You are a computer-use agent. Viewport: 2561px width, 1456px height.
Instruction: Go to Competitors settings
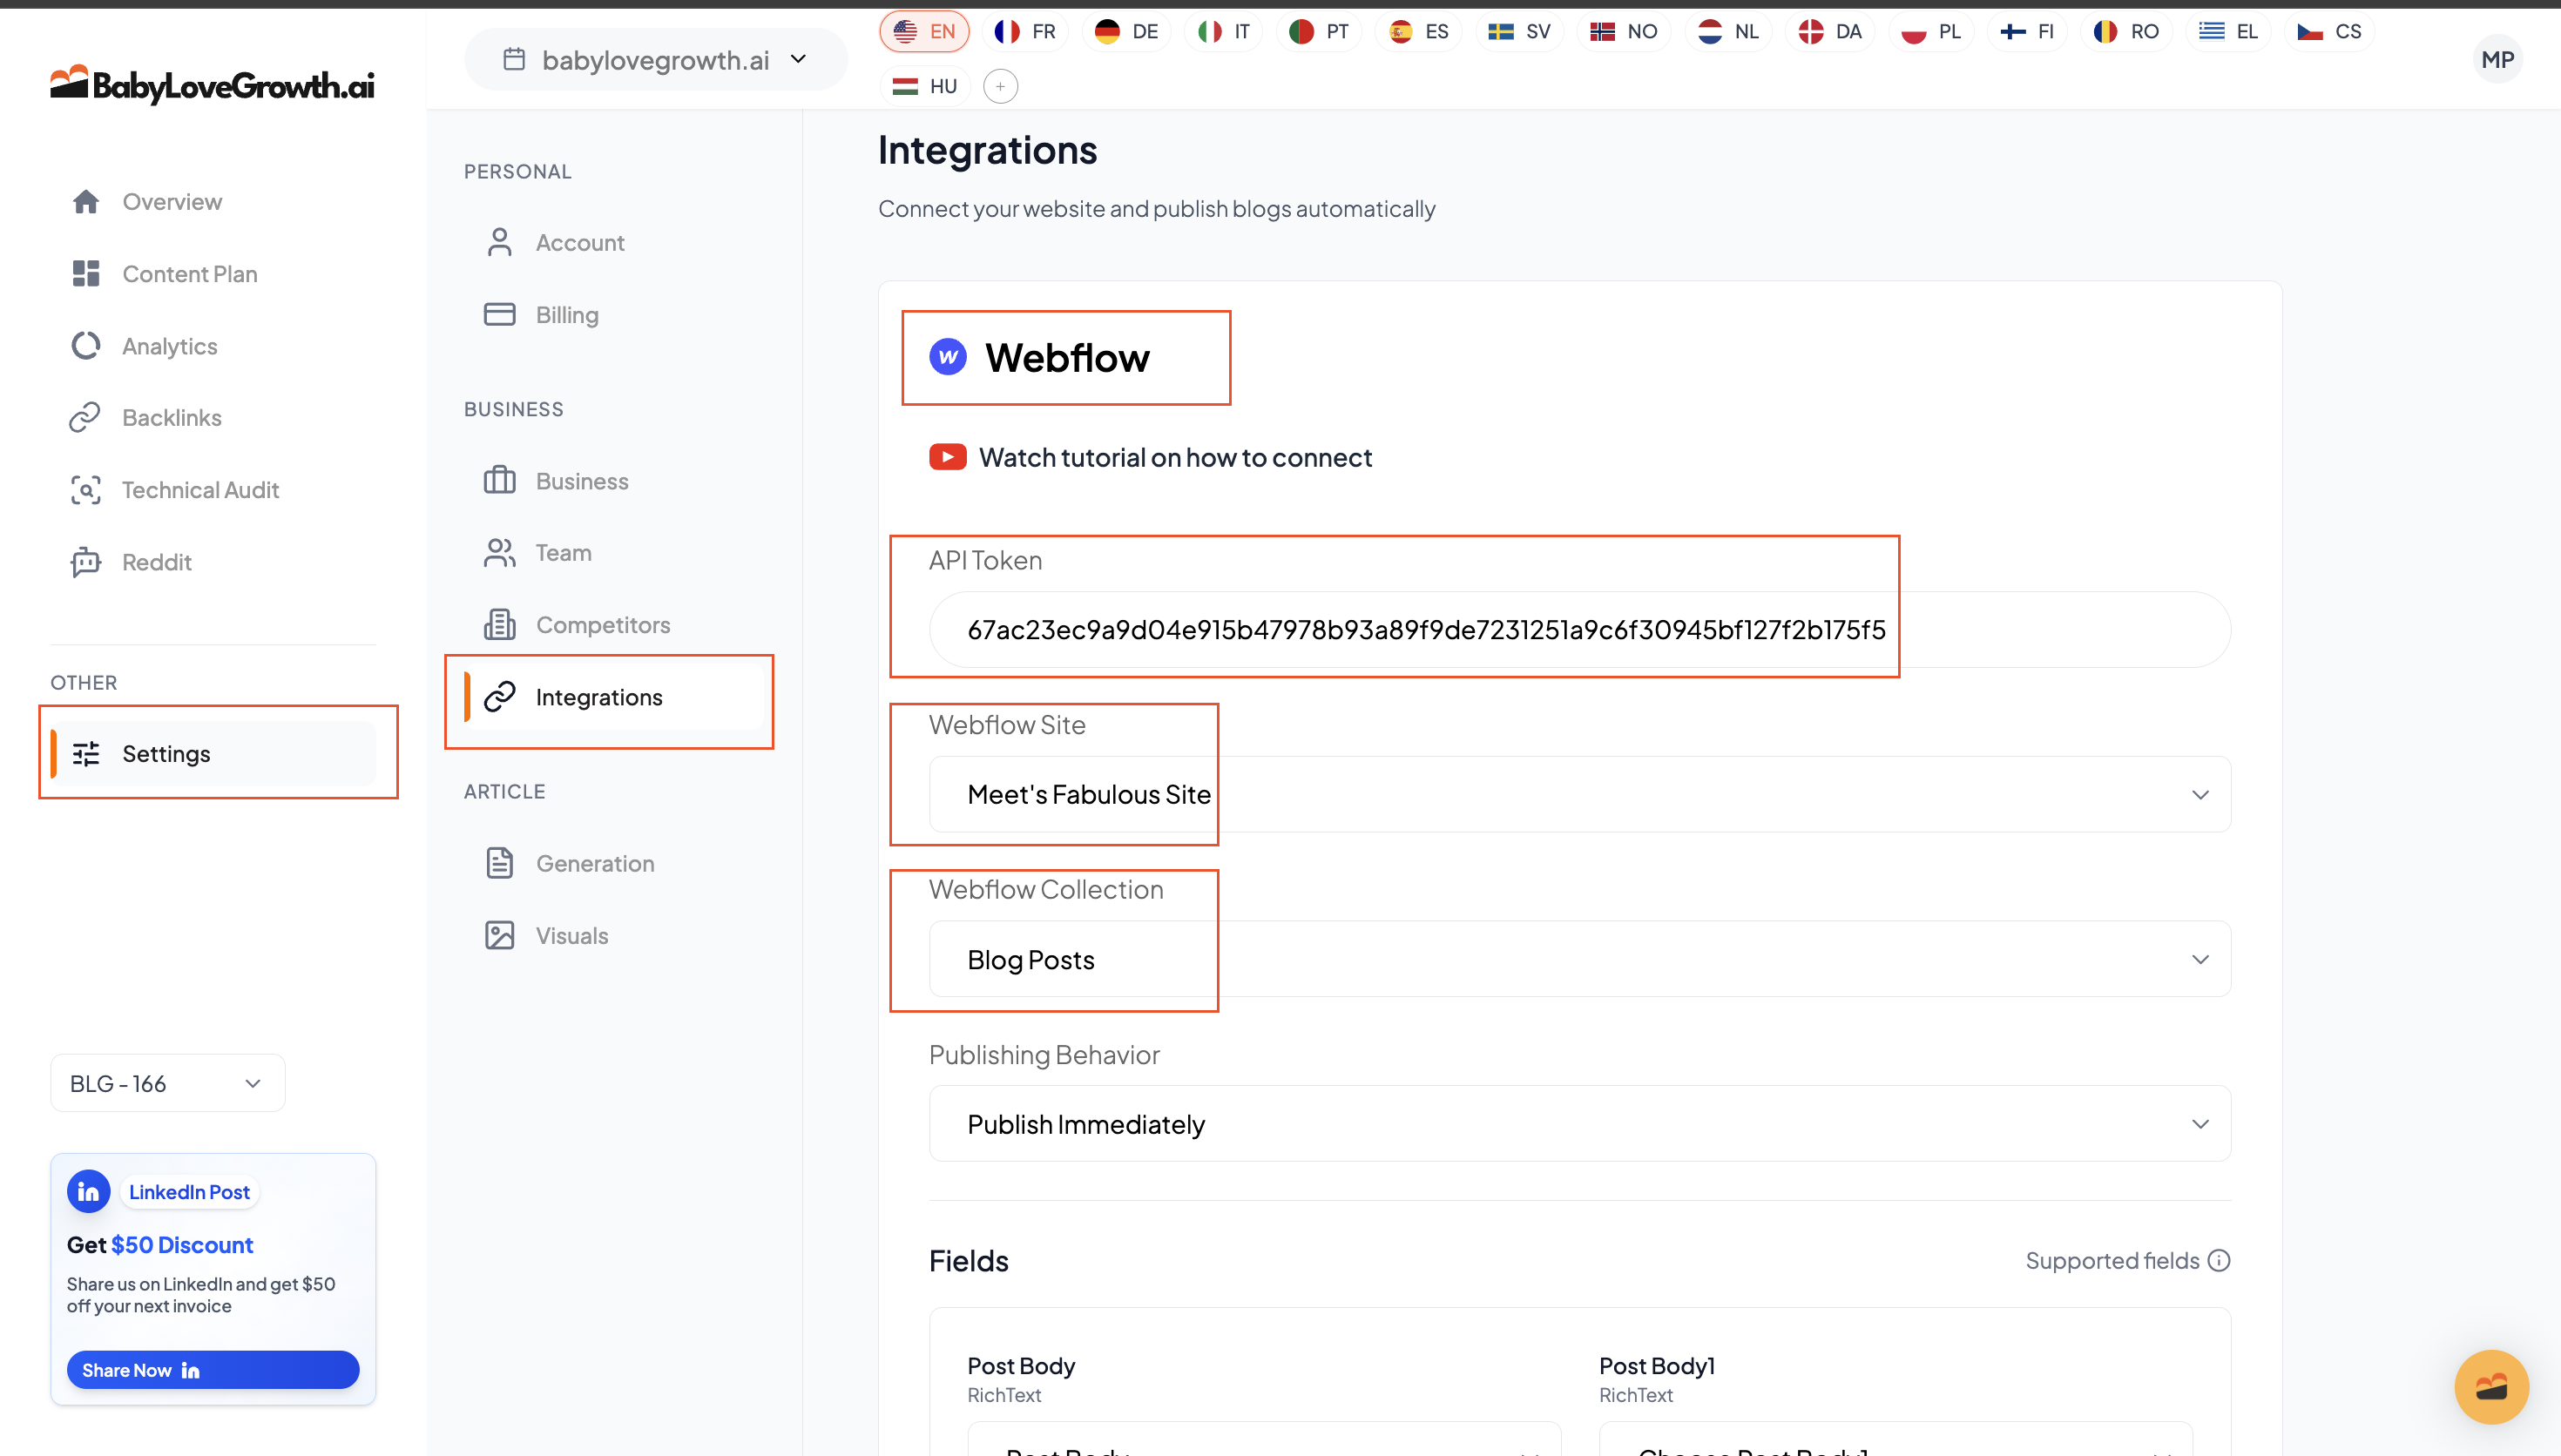point(602,625)
